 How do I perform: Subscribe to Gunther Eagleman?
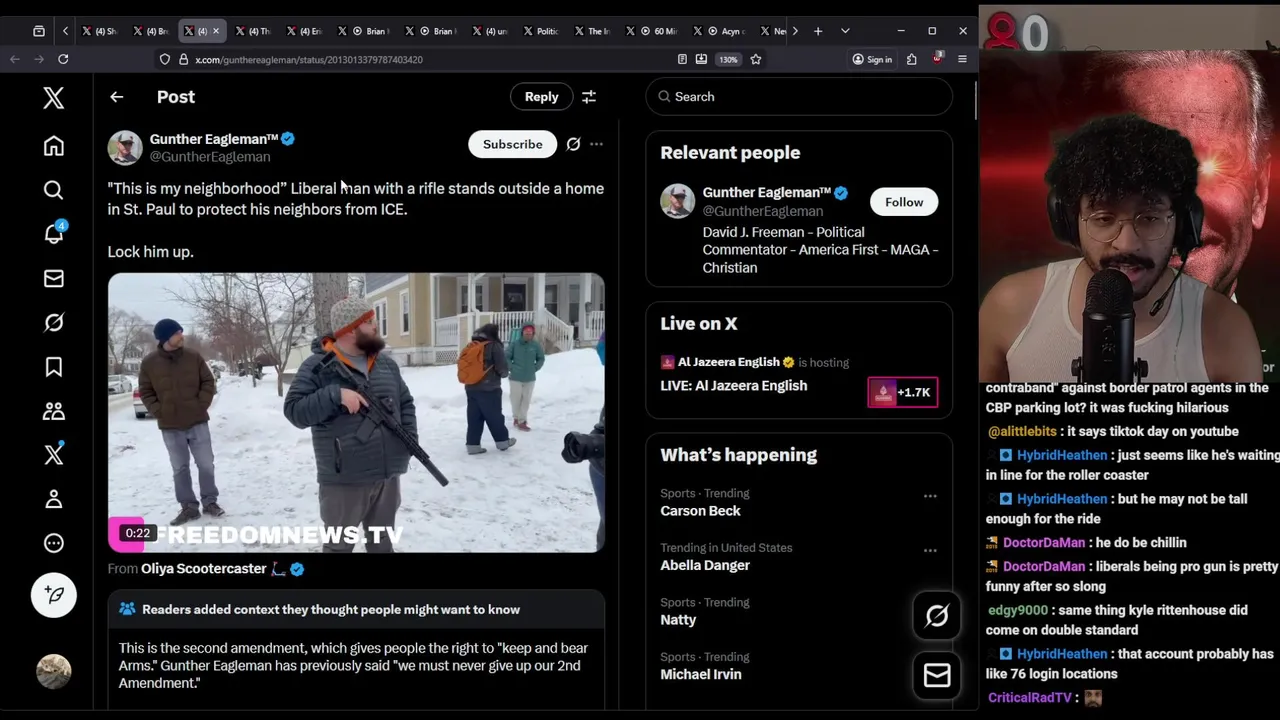pyautogui.click(x=512, y=144)
